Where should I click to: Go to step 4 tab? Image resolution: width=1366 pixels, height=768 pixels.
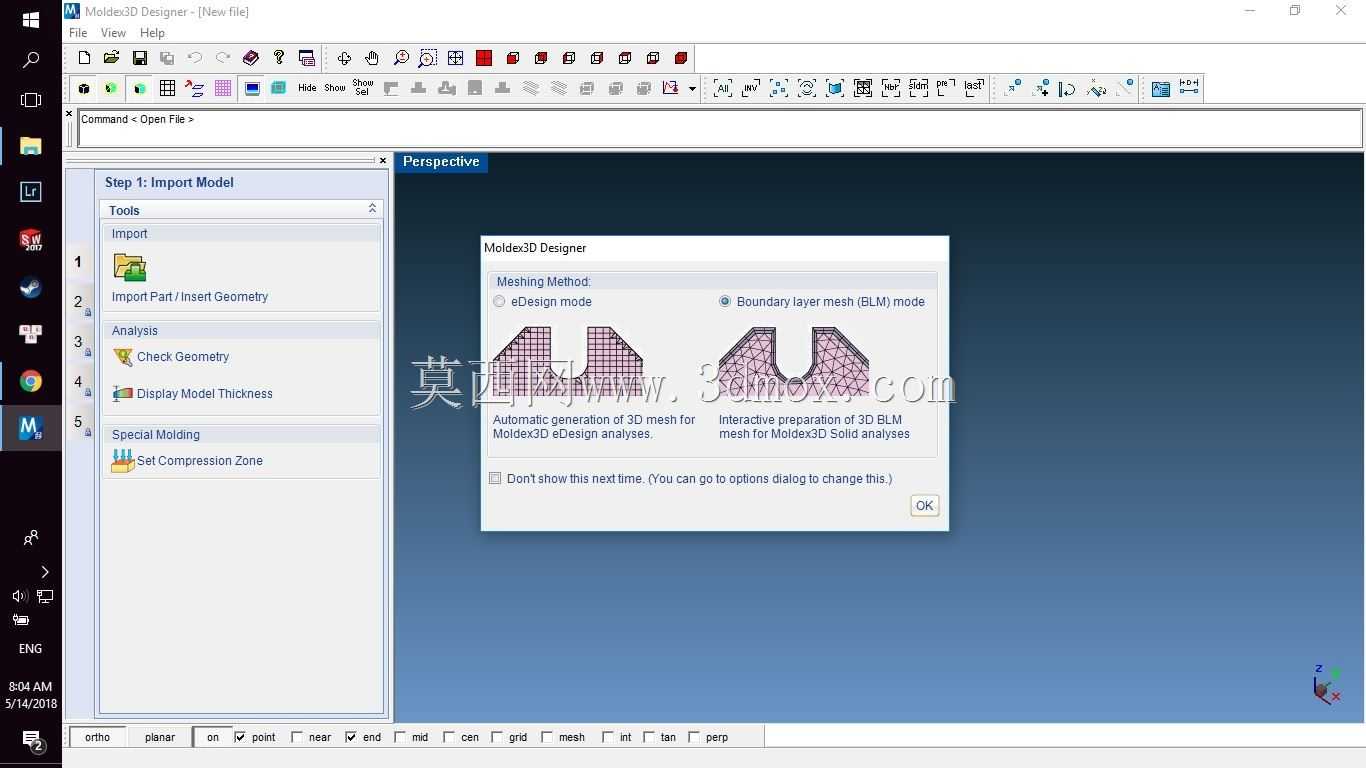pyautogui.click(x=79, y=382)
